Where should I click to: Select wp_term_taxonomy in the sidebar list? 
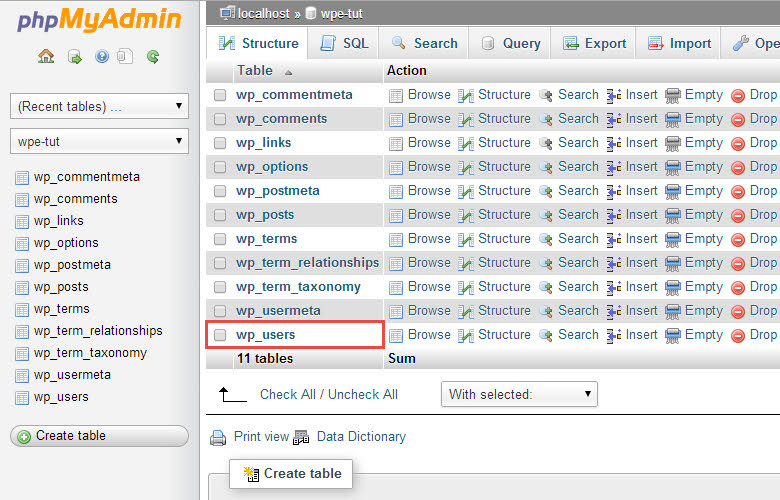91,353
